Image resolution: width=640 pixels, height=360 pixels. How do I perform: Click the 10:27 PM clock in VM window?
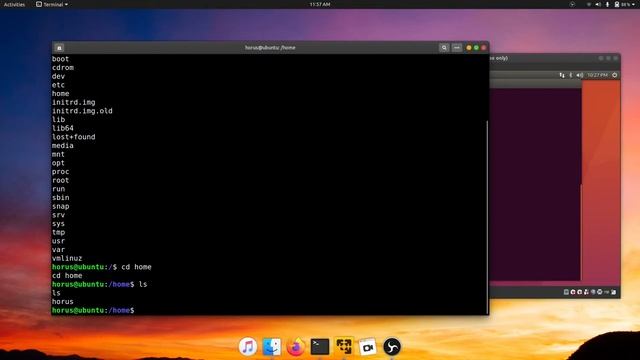(x=598, y=75)
